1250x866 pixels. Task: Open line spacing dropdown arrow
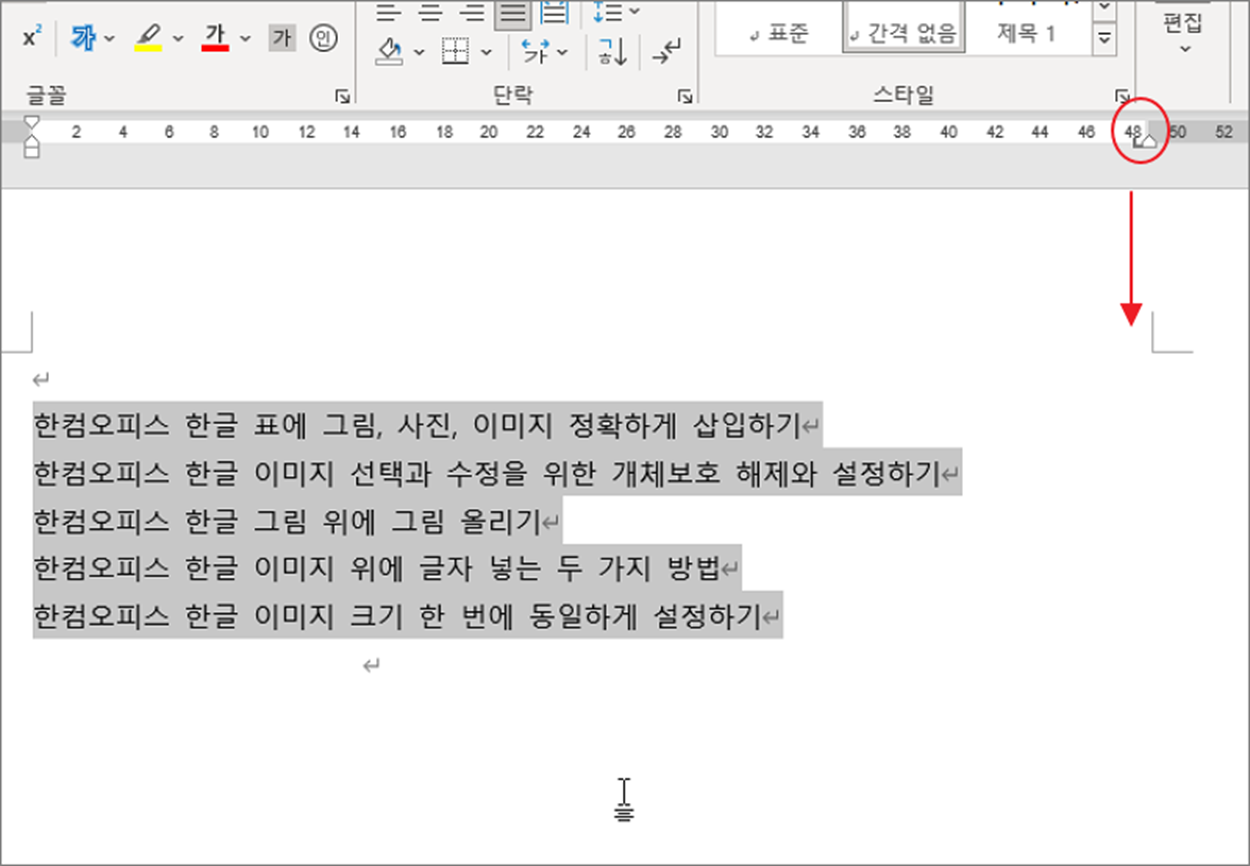point(634,11)
